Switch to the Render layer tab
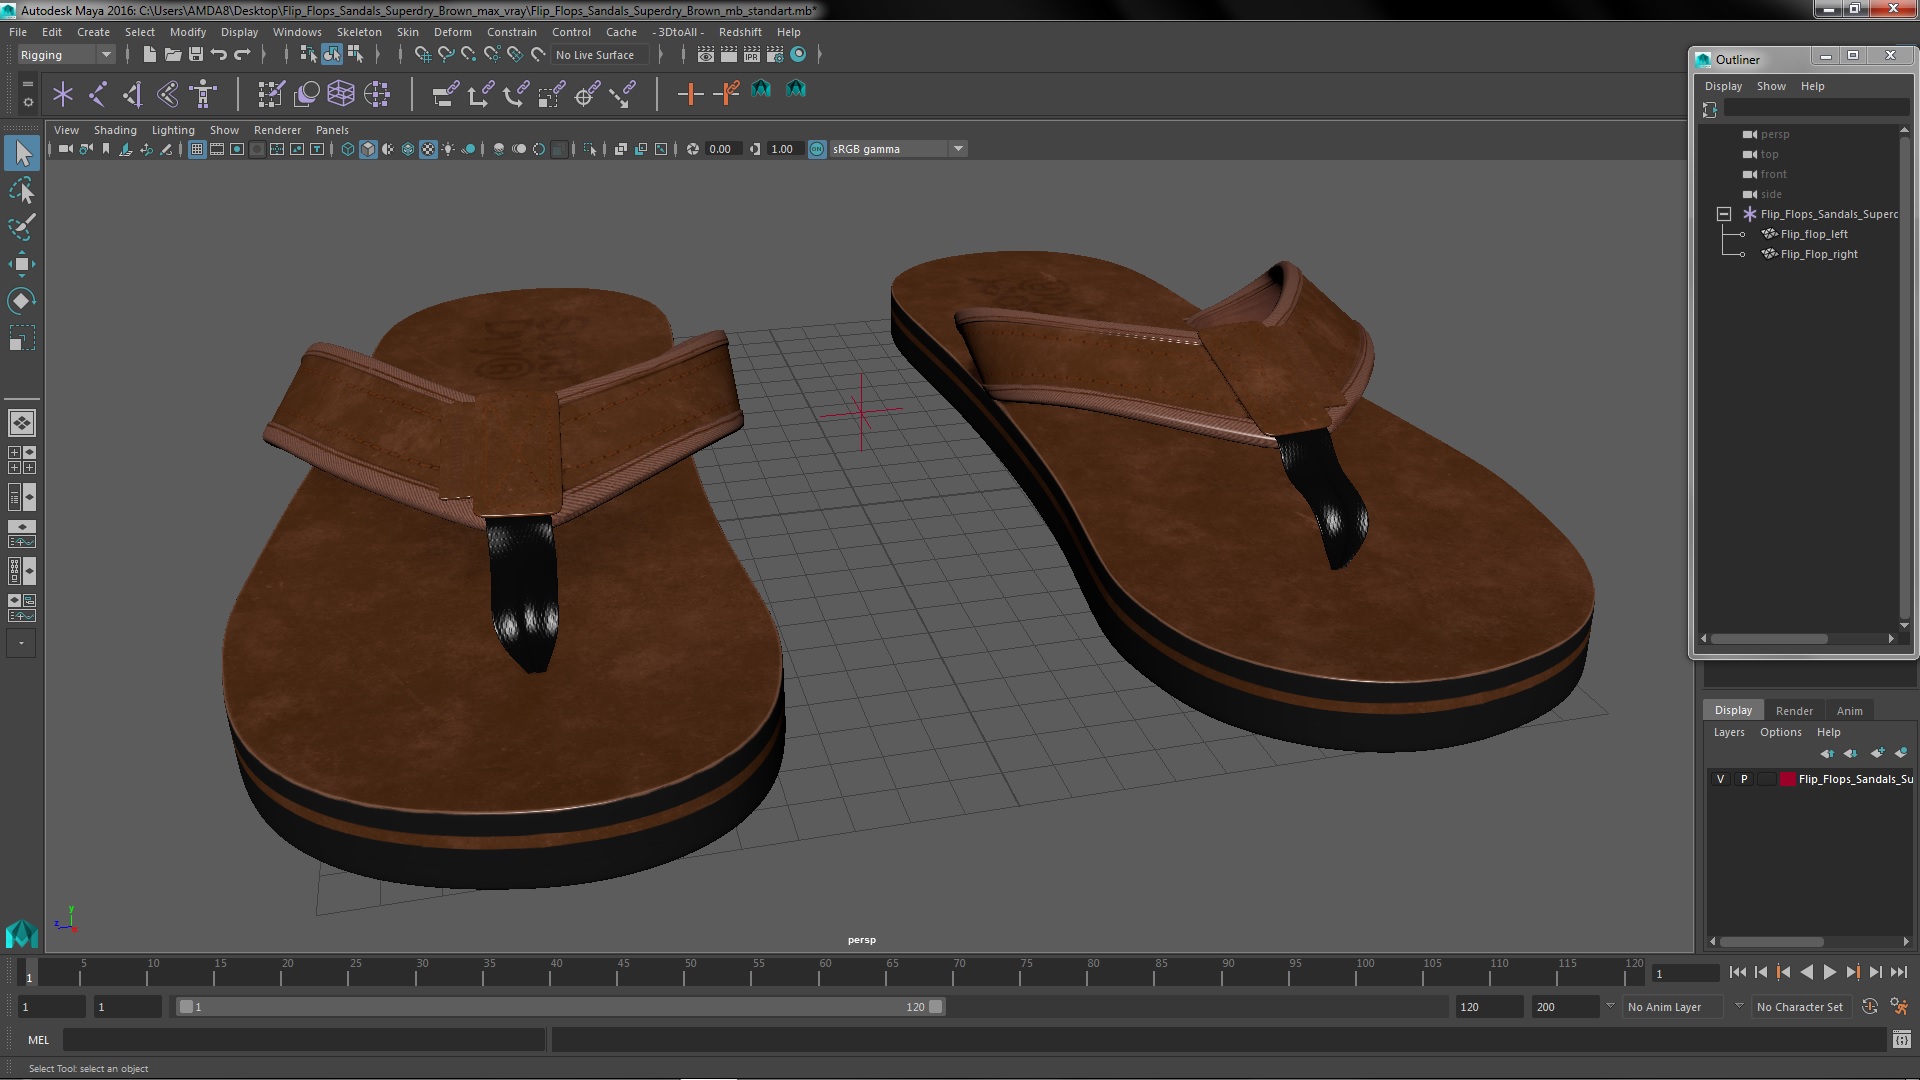The height and width of the screenshot is (1080, 1920). [1793, 711]
